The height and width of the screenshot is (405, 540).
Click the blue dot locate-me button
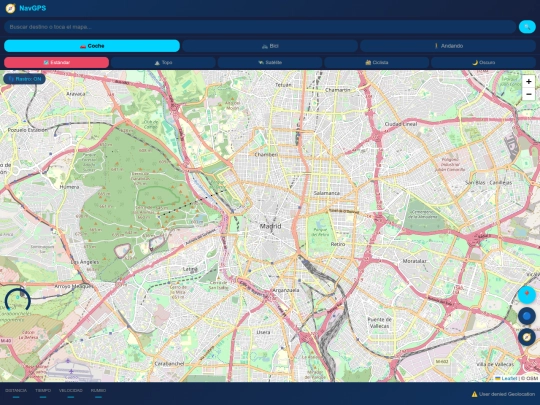527,316
